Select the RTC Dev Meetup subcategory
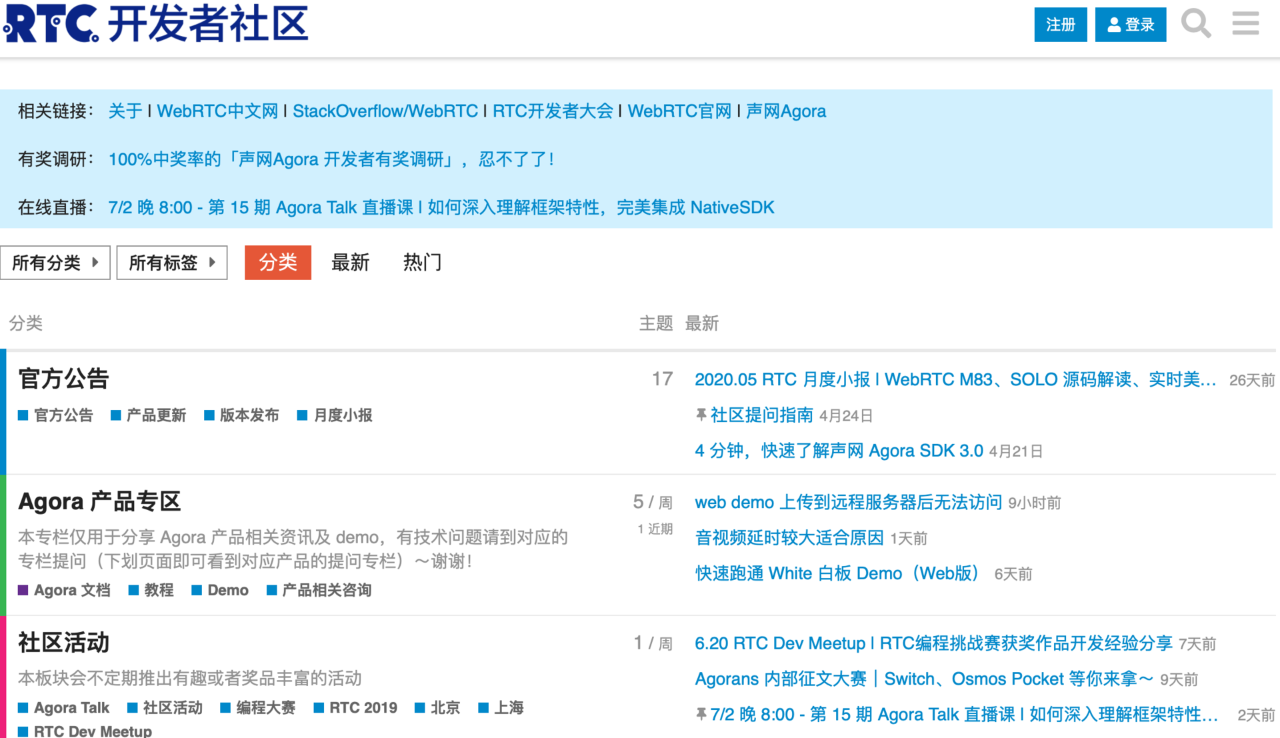 point(85,730)
